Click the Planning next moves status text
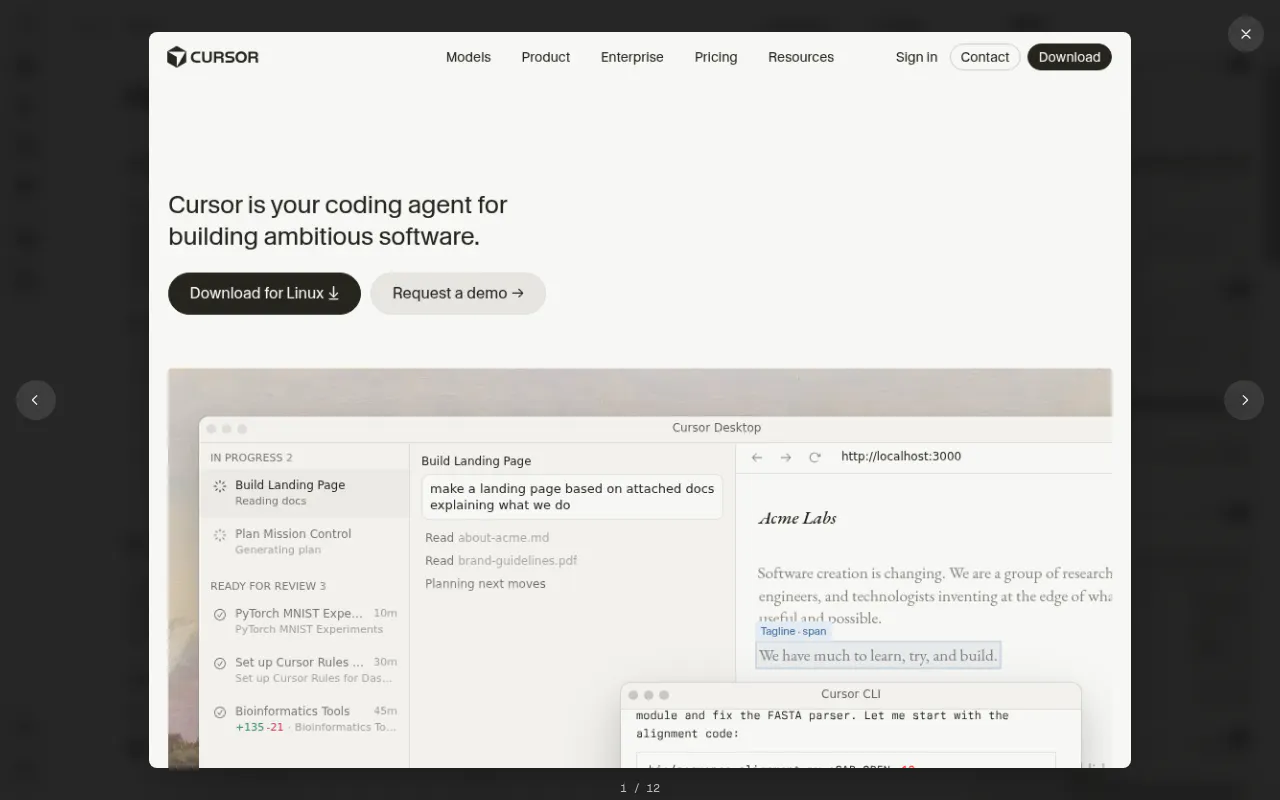The image size is (1280, 800). pos(485,584)
